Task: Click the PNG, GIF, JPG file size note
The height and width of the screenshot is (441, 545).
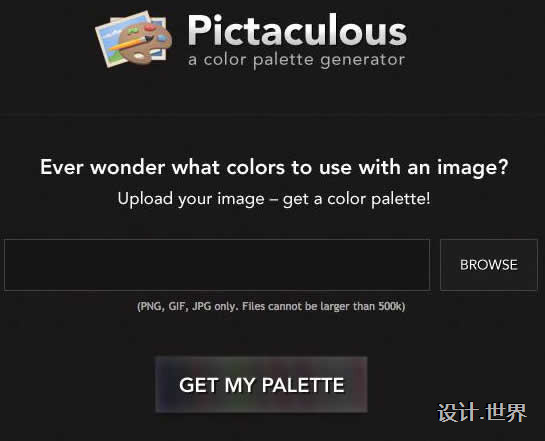Action: [x=271, y=307]
